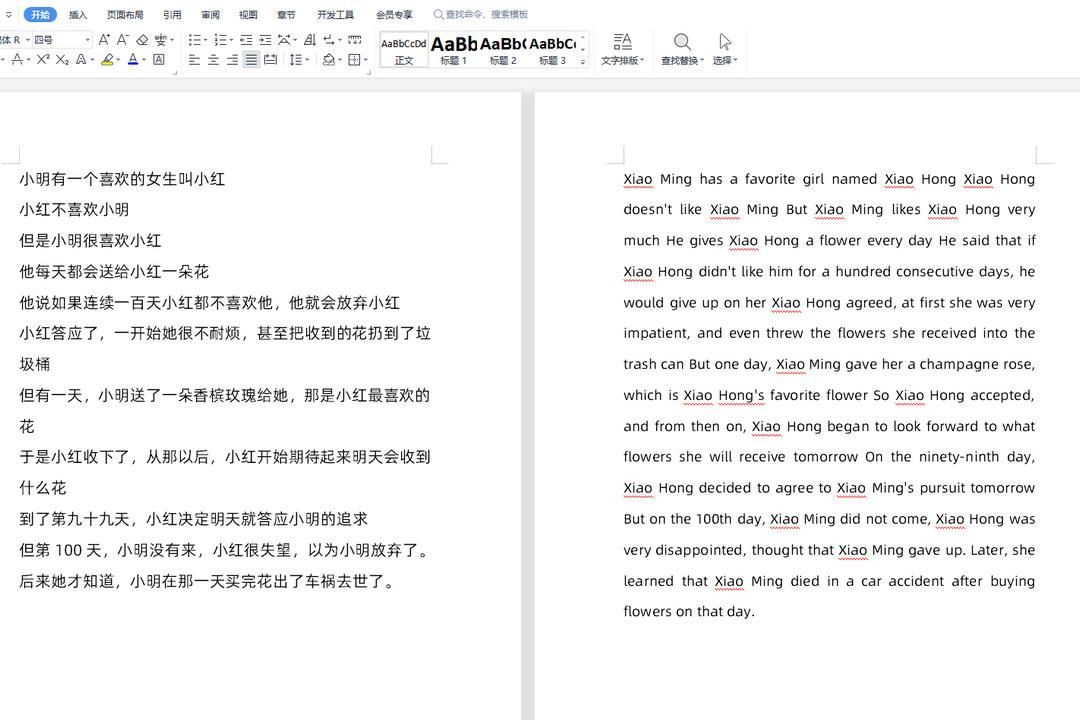
Task: Toggle superscript X² formatting
Action: [43, 60]
